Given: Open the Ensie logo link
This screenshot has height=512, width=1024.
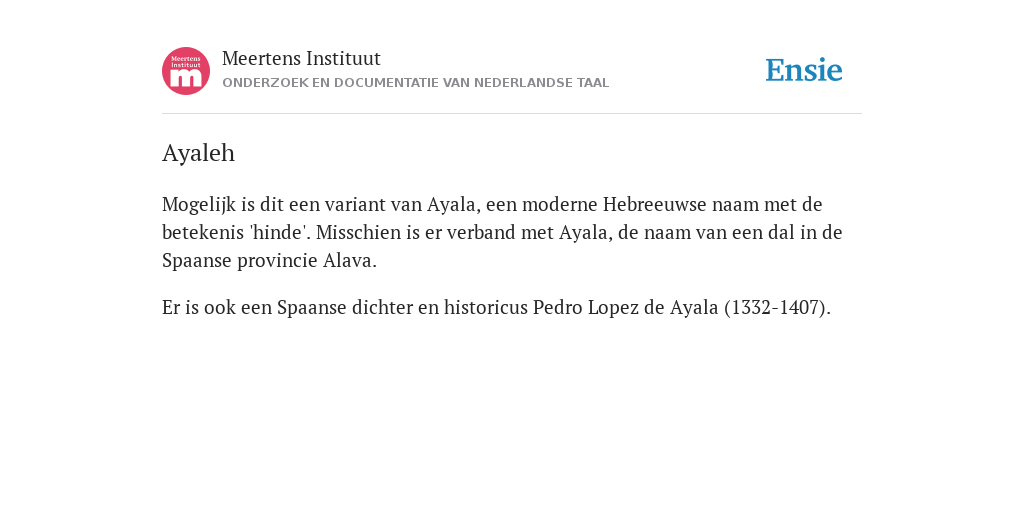Looking at the screenshot, I should (804, 70).
